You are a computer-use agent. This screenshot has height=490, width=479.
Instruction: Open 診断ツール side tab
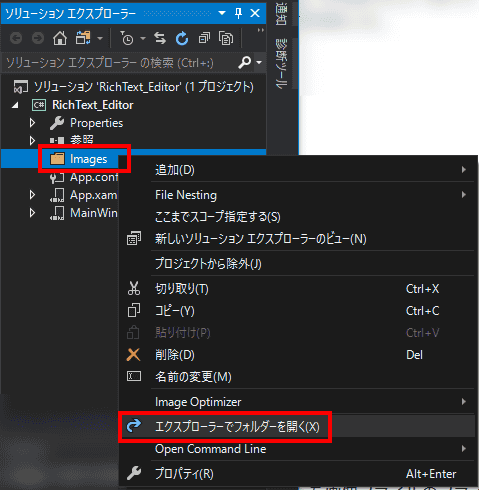coord(281,63)
